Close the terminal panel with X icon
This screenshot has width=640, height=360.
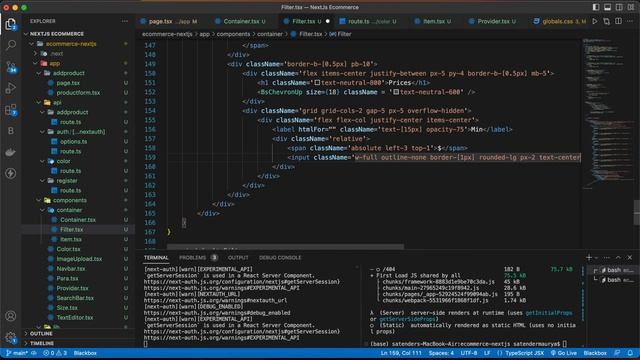tap(630, 258)
